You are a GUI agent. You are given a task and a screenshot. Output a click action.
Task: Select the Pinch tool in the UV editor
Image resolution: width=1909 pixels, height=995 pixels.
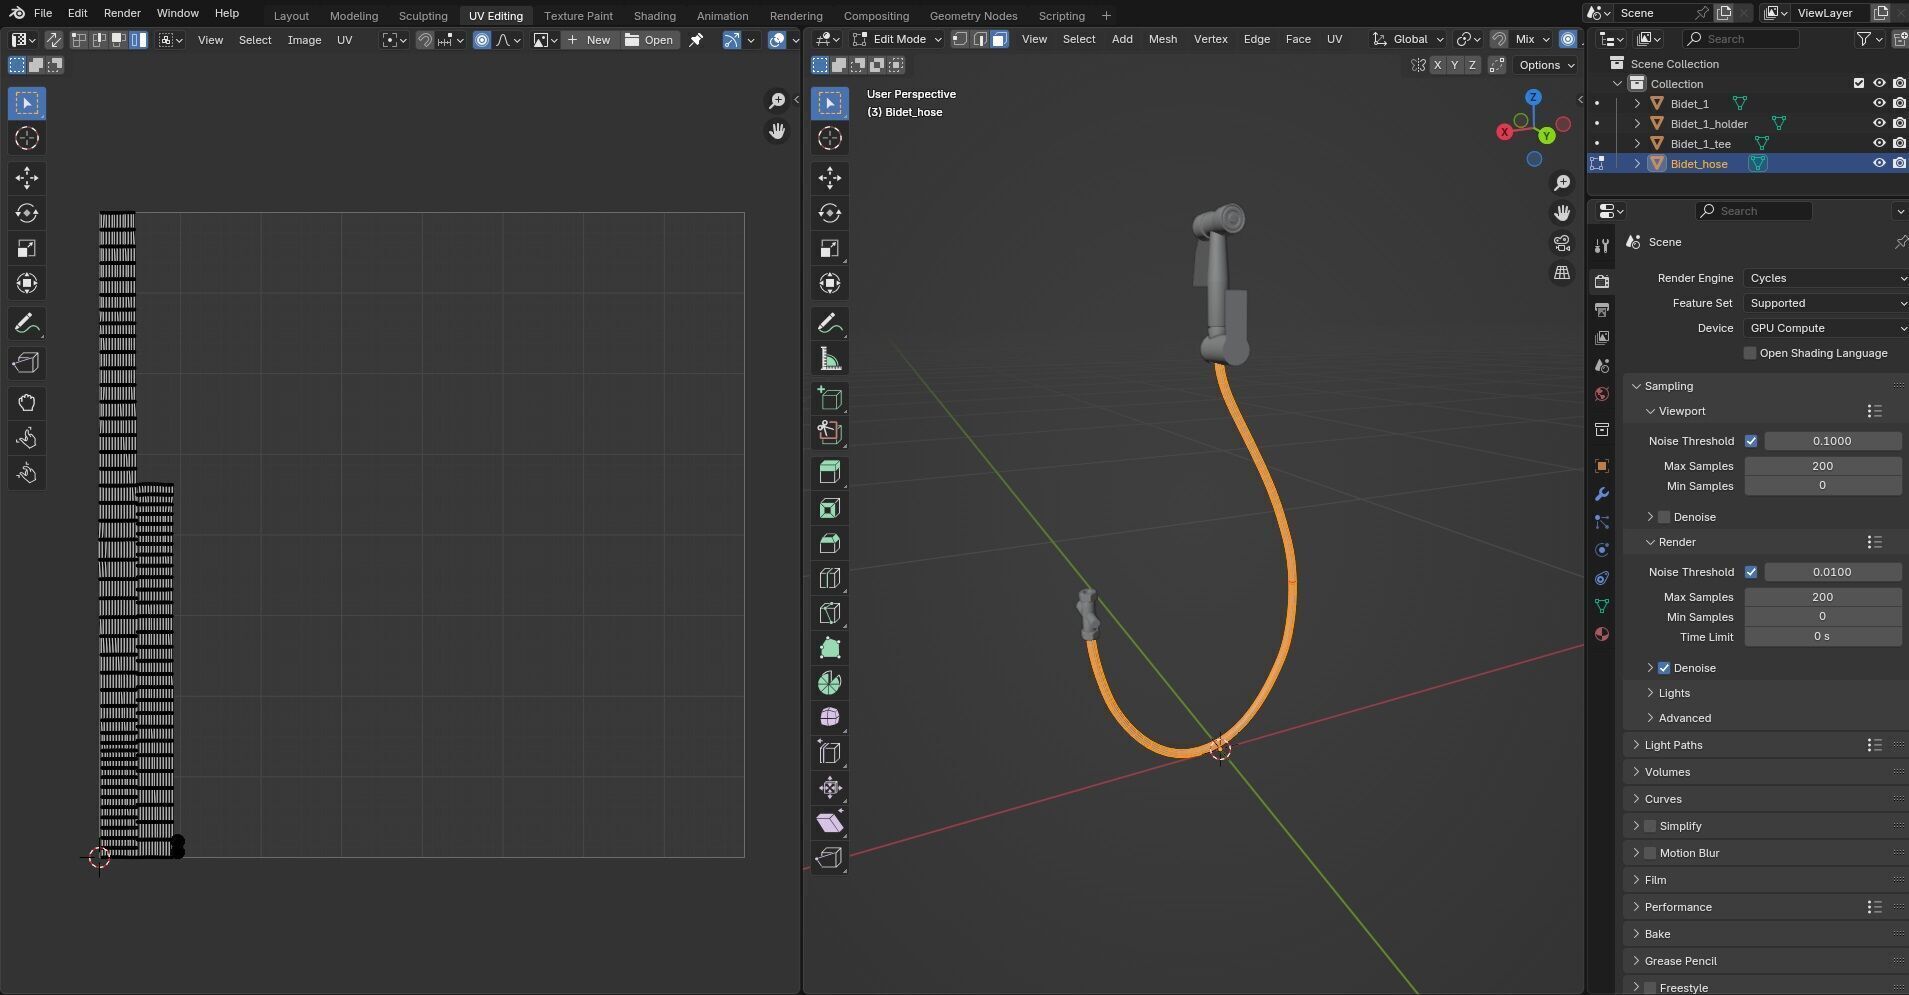tap(27, 473)
